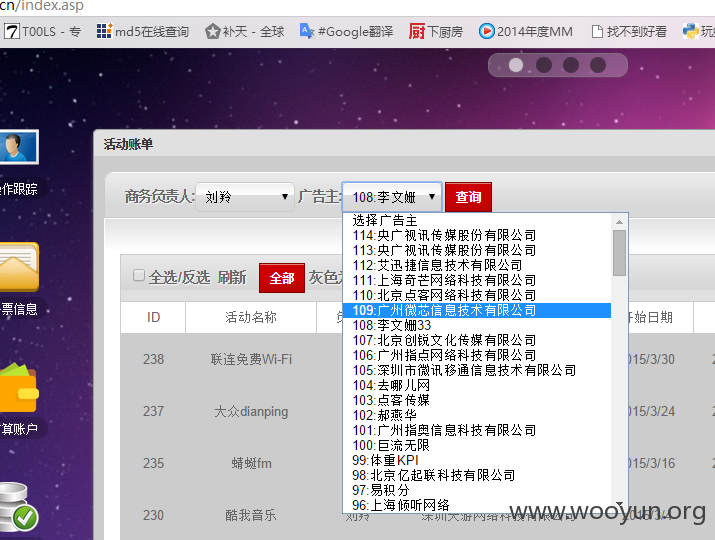Viewport: 715px width, 540px height.
Task: Click ID cell 237
Action: pyautogui.click(x=153, y=411)
